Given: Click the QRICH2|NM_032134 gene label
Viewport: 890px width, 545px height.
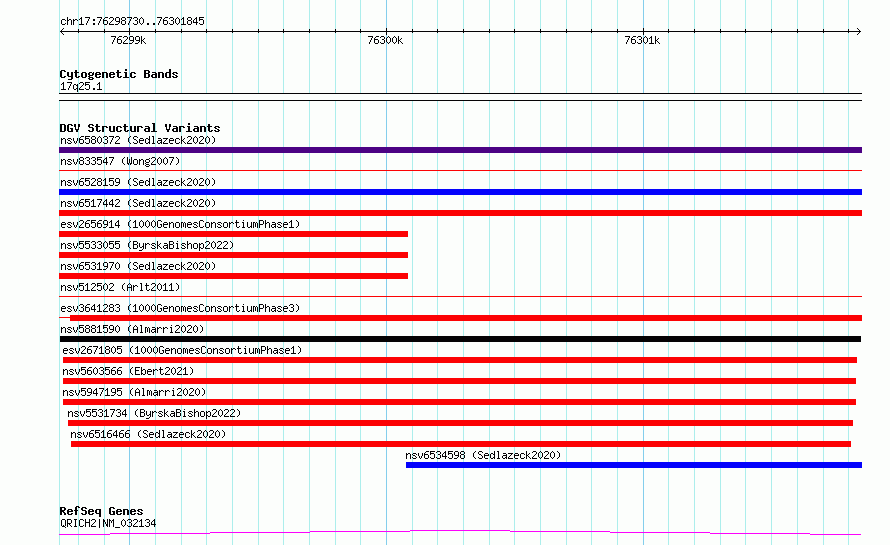Looking at the screenshot, I should click(108, 523).
